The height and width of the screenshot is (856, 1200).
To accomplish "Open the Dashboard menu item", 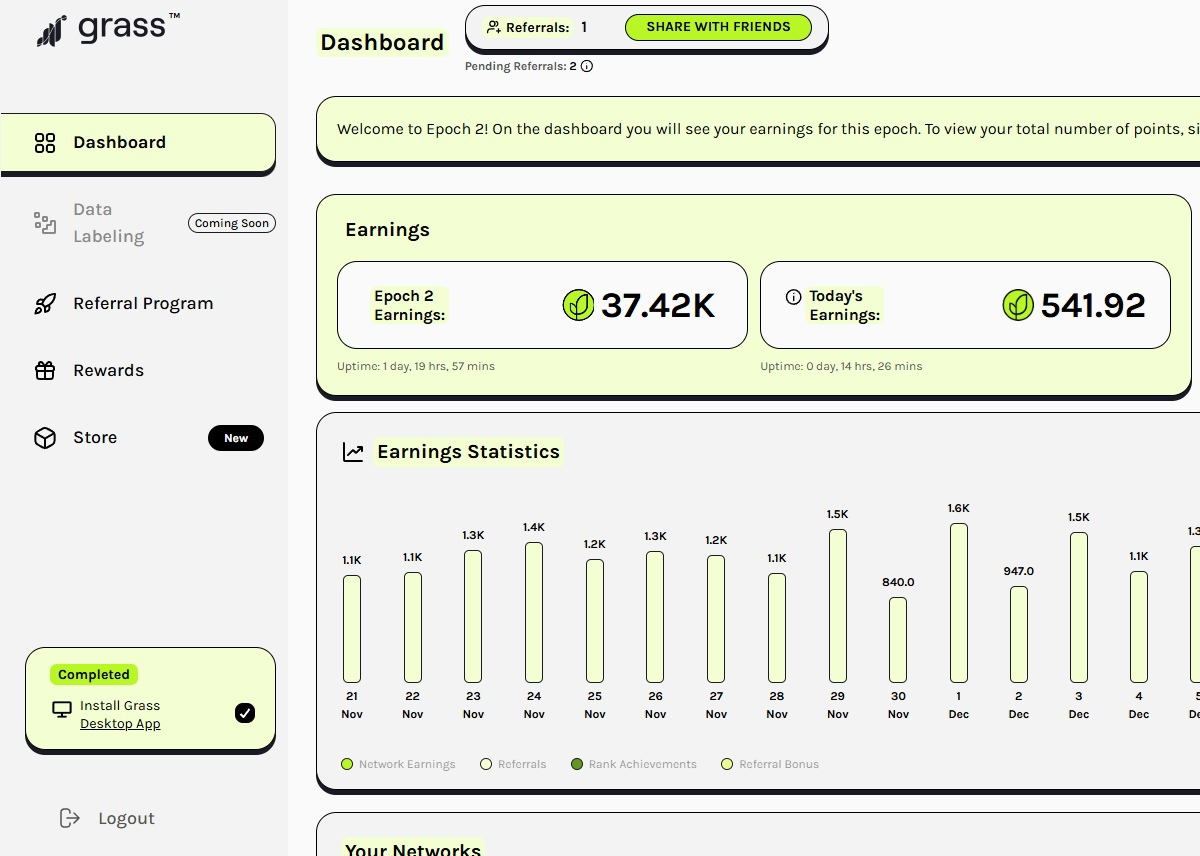I will [x=138, y=143].
